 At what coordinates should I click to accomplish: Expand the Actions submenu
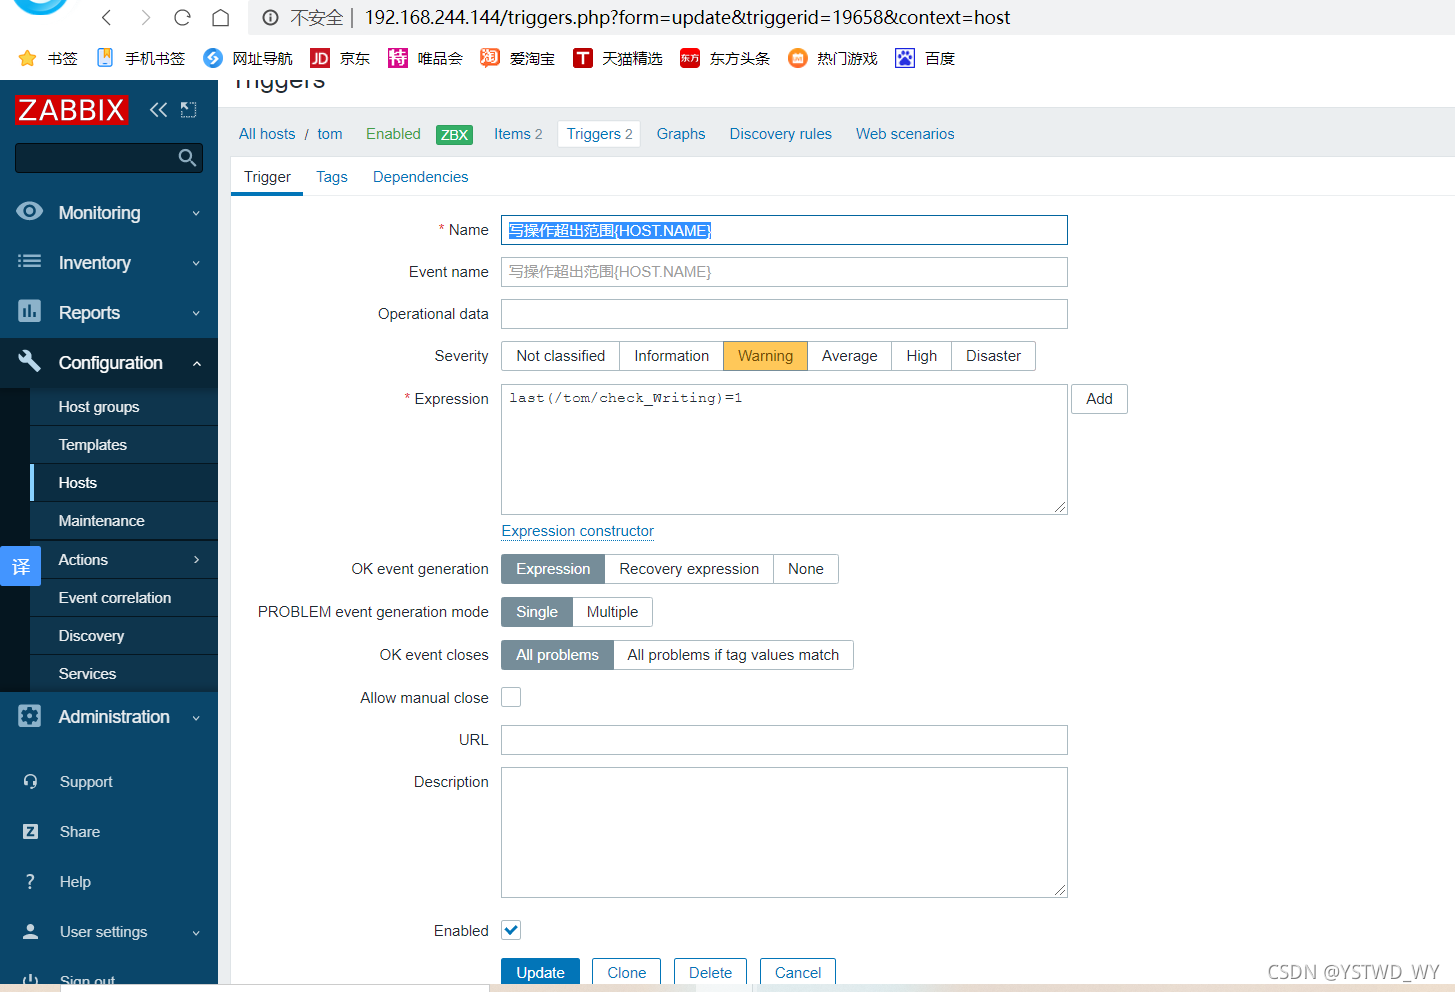pyautogui.click(x=124, y=560)
